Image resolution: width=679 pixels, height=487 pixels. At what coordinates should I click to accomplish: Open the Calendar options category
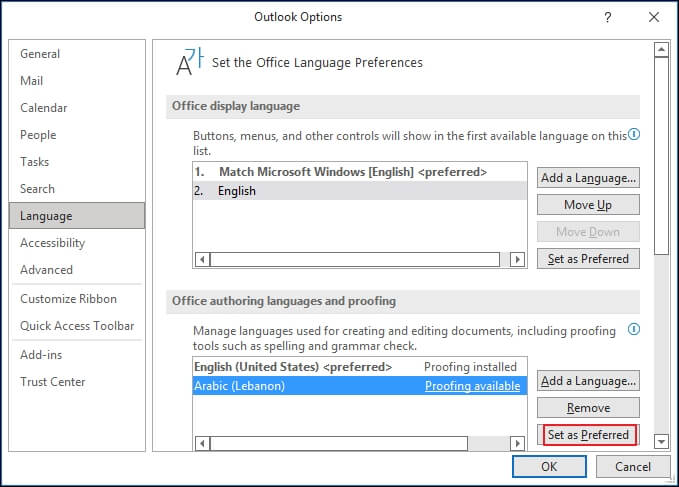click(x=77, y=108)
